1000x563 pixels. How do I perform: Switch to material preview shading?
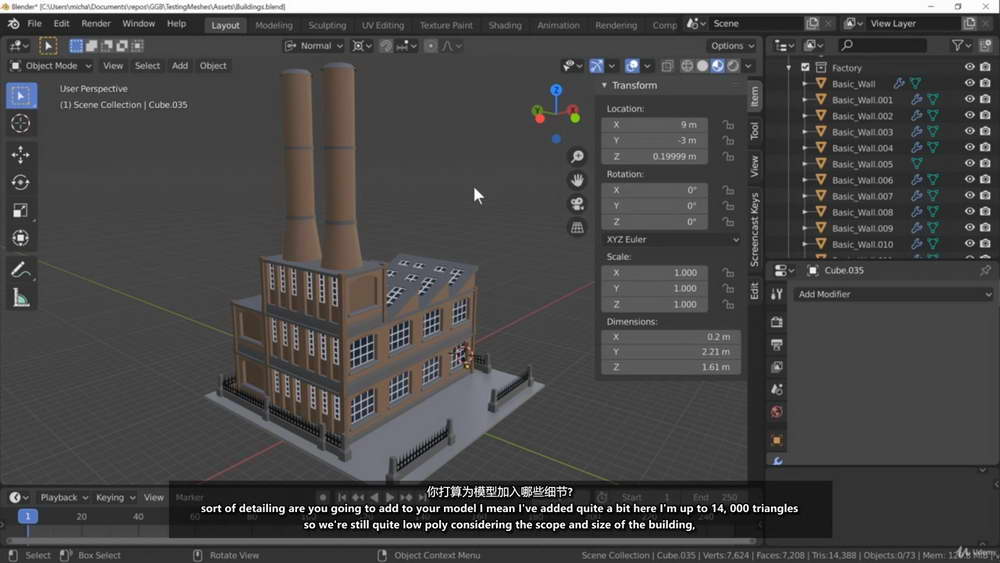click(x=717, y=66)
